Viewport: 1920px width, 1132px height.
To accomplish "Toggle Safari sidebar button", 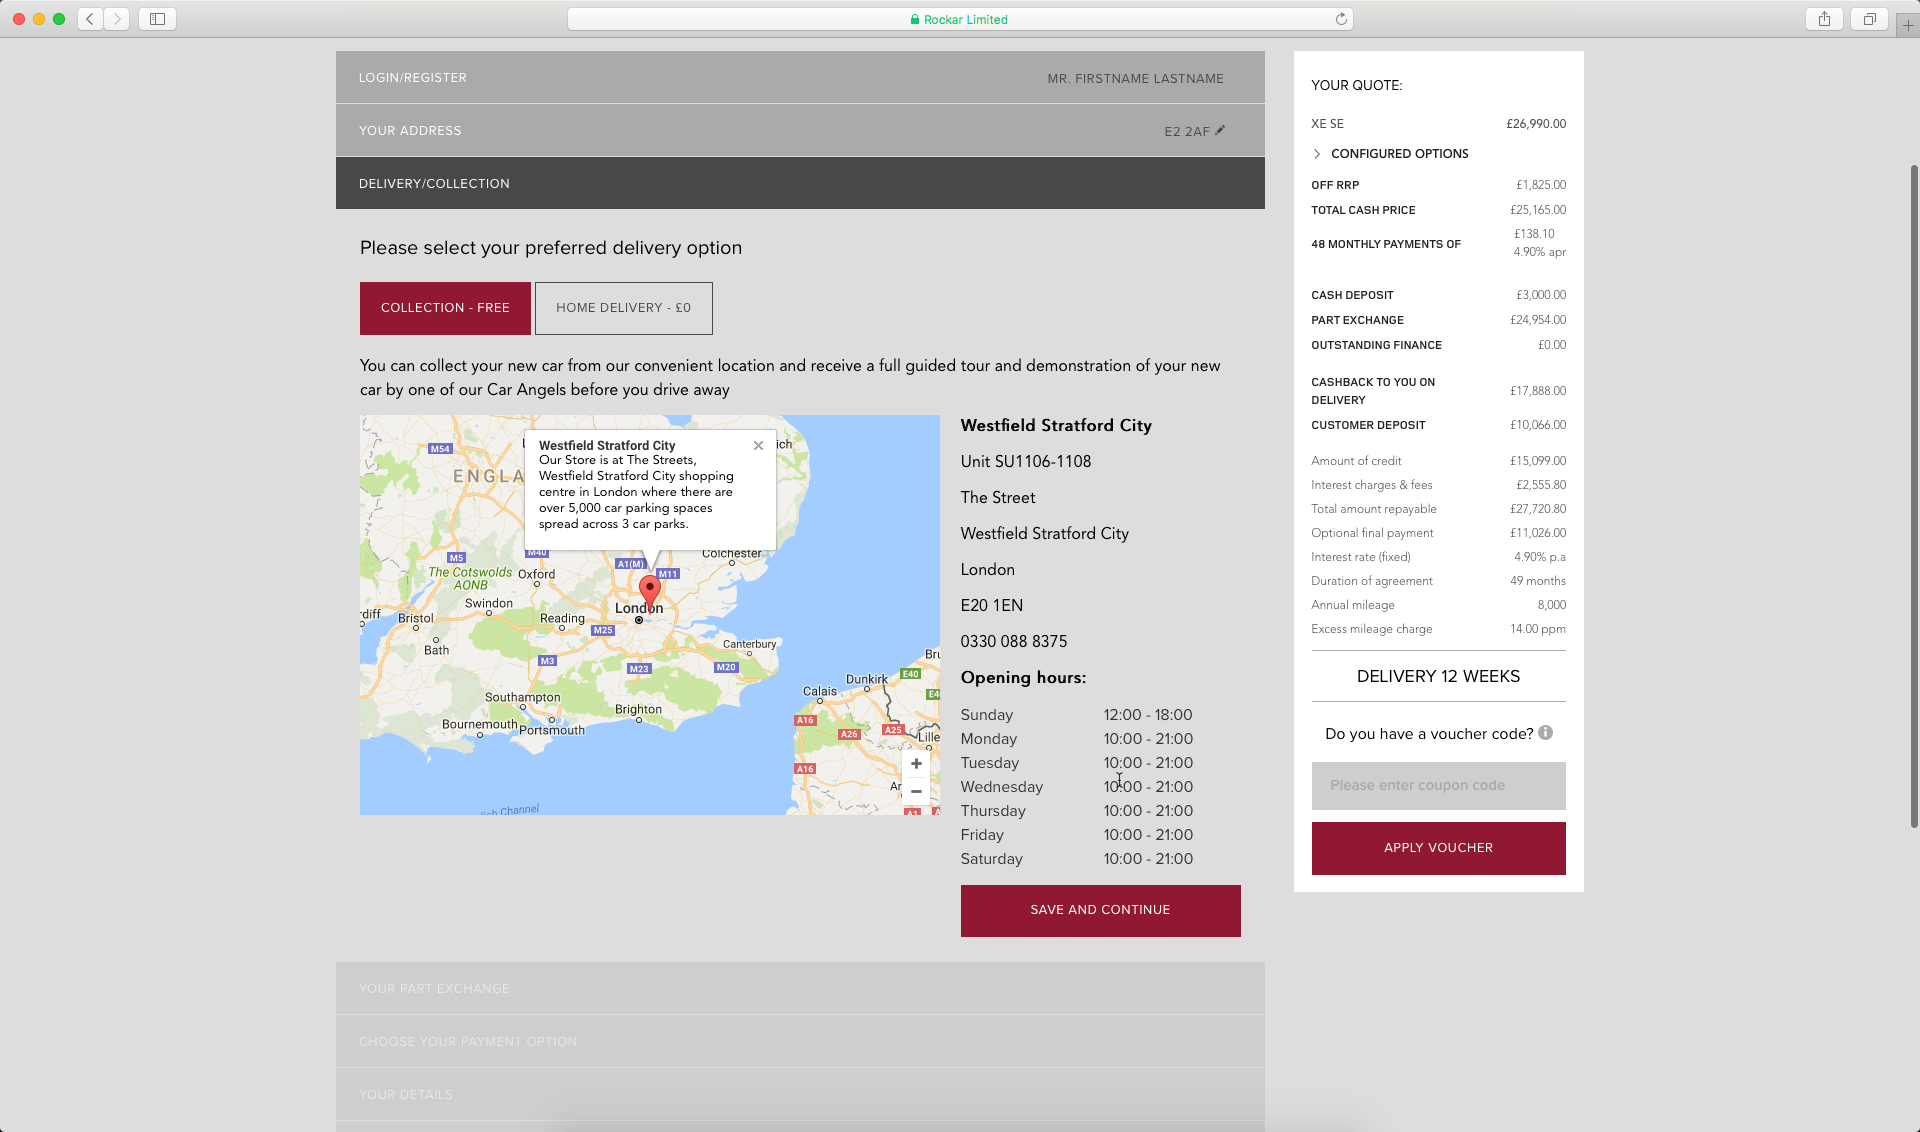I will (x=157, y=19).
